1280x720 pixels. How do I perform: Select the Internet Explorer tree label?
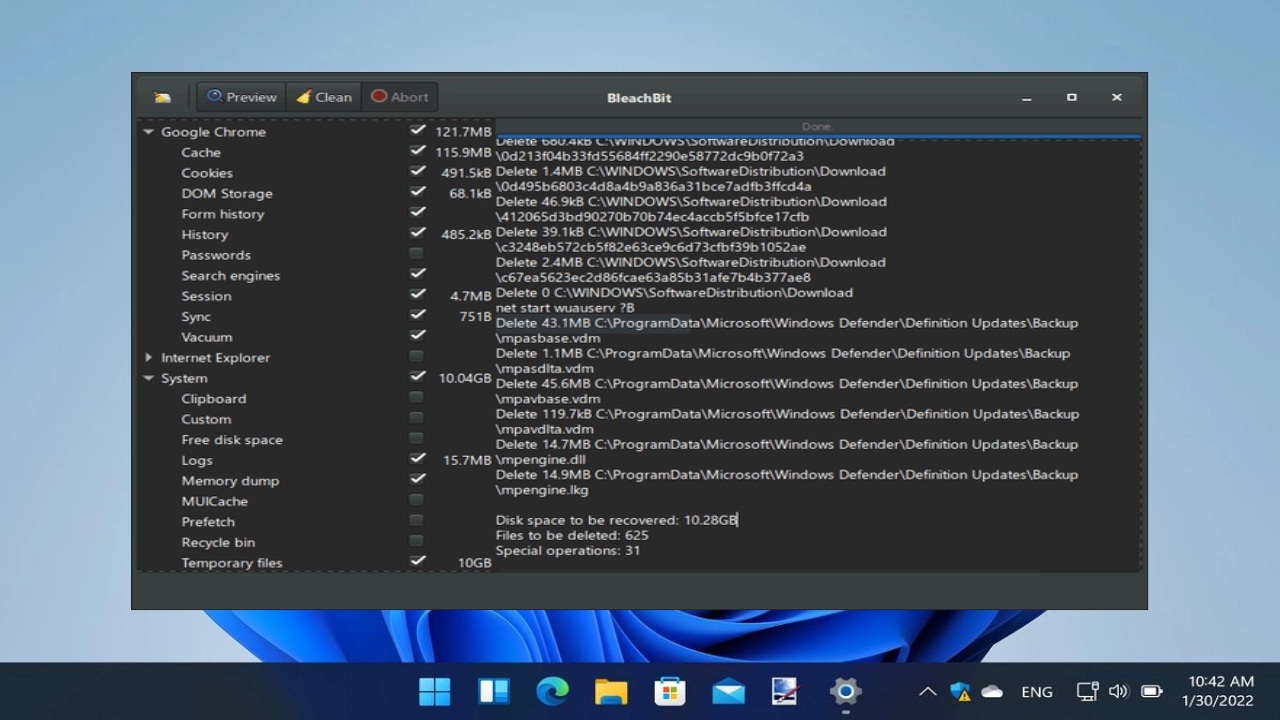(215, 357)
